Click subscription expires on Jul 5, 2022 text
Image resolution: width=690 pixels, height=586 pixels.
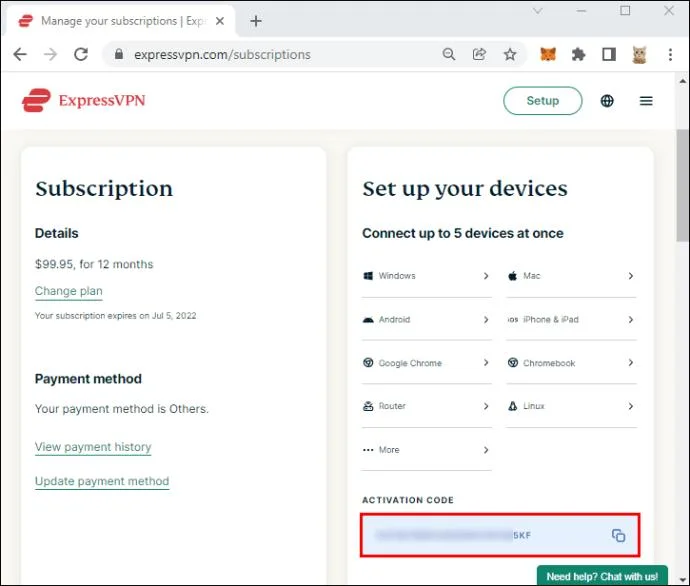[x=115, y=316]
